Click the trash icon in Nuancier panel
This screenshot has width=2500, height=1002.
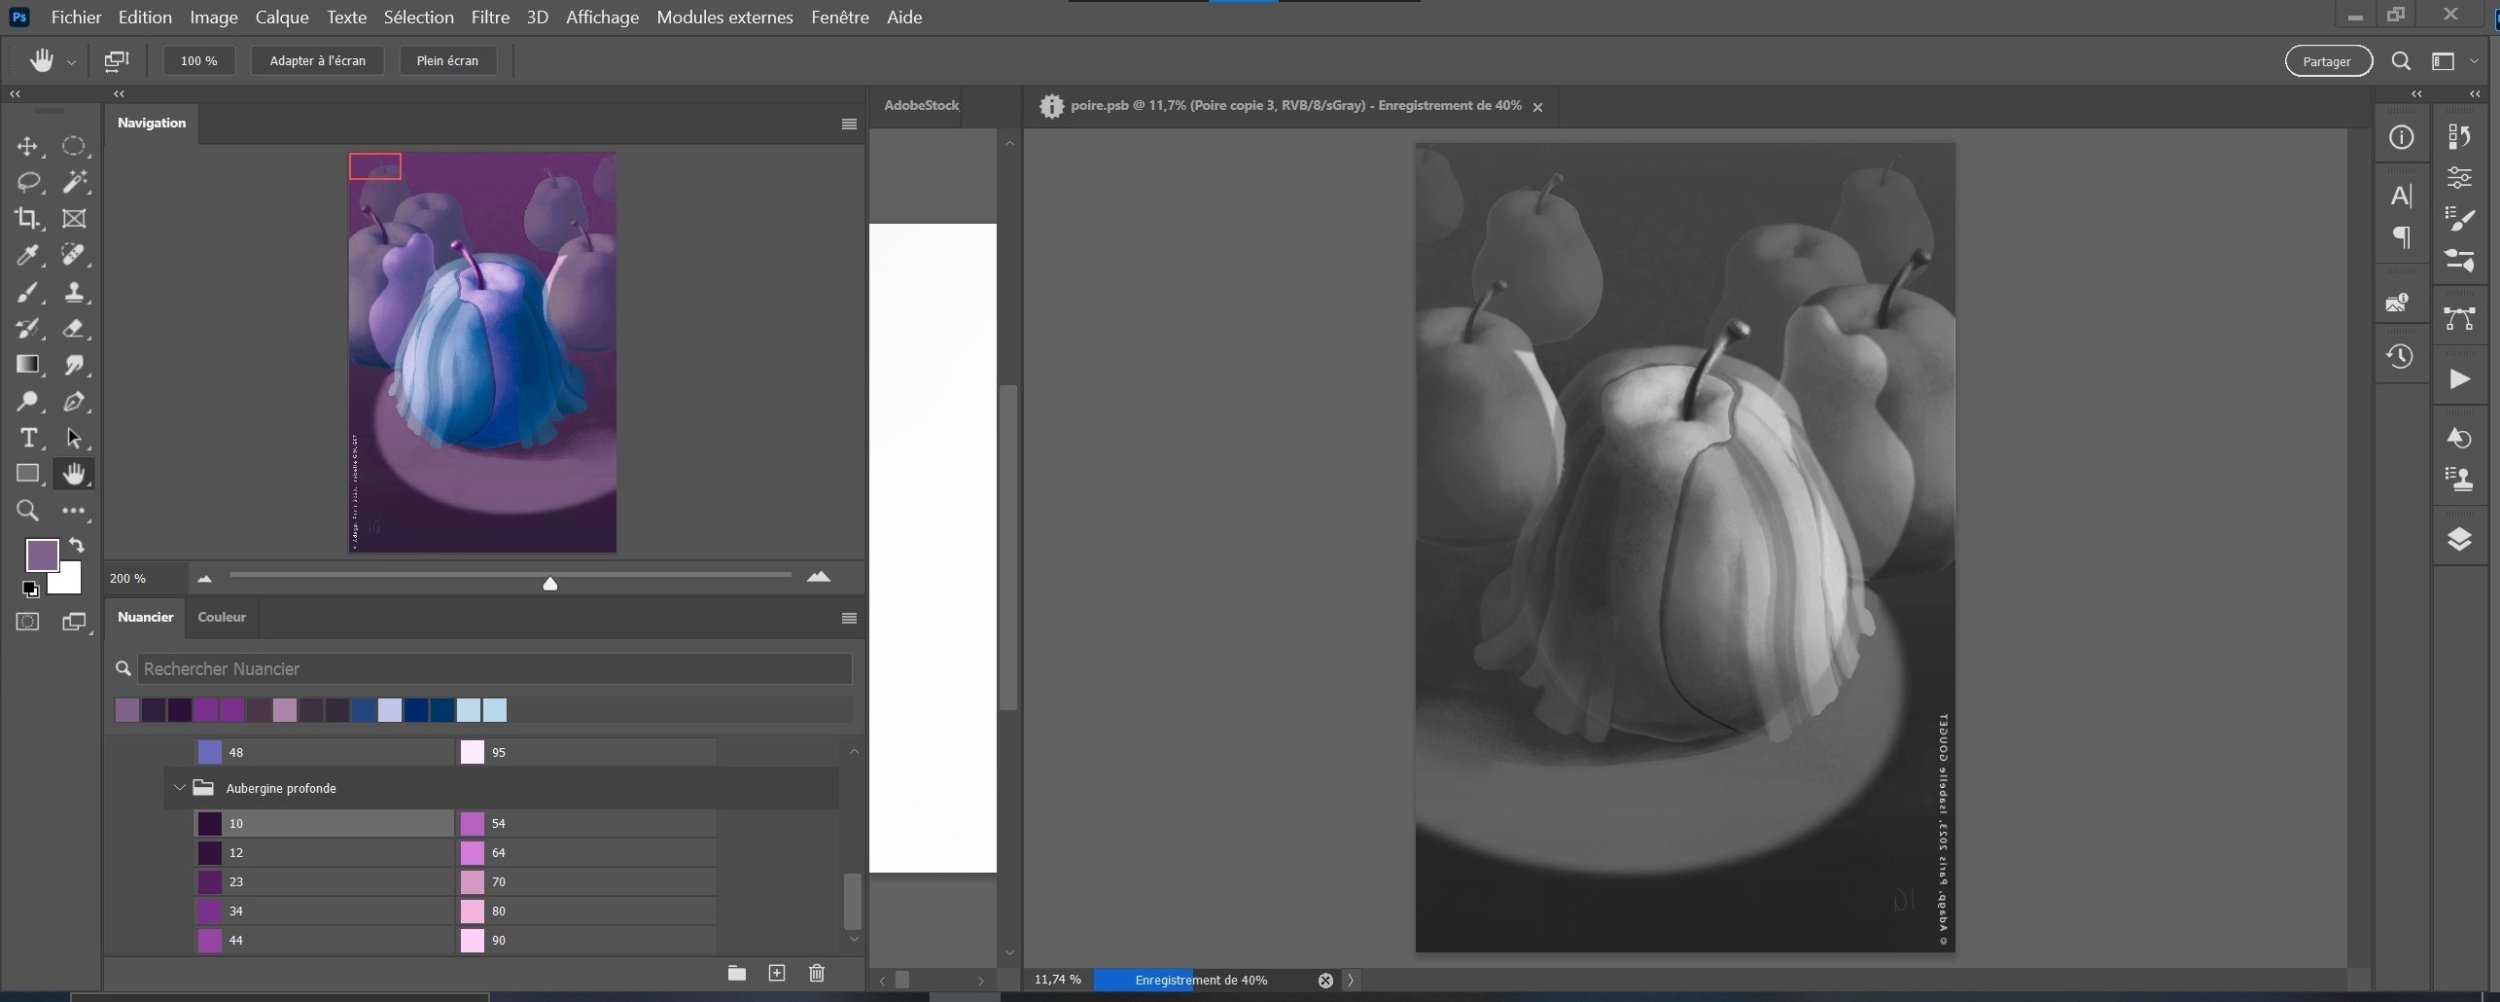816,973
